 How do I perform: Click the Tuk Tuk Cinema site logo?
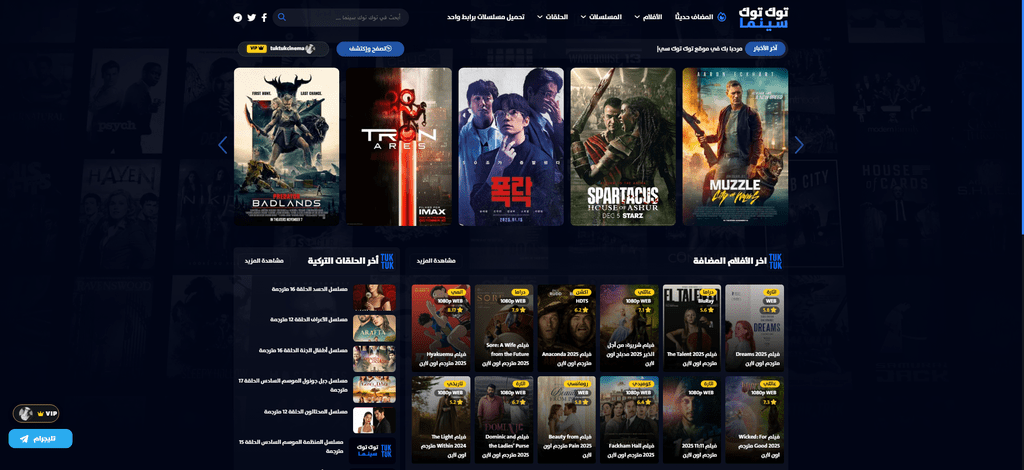point(763,17)
